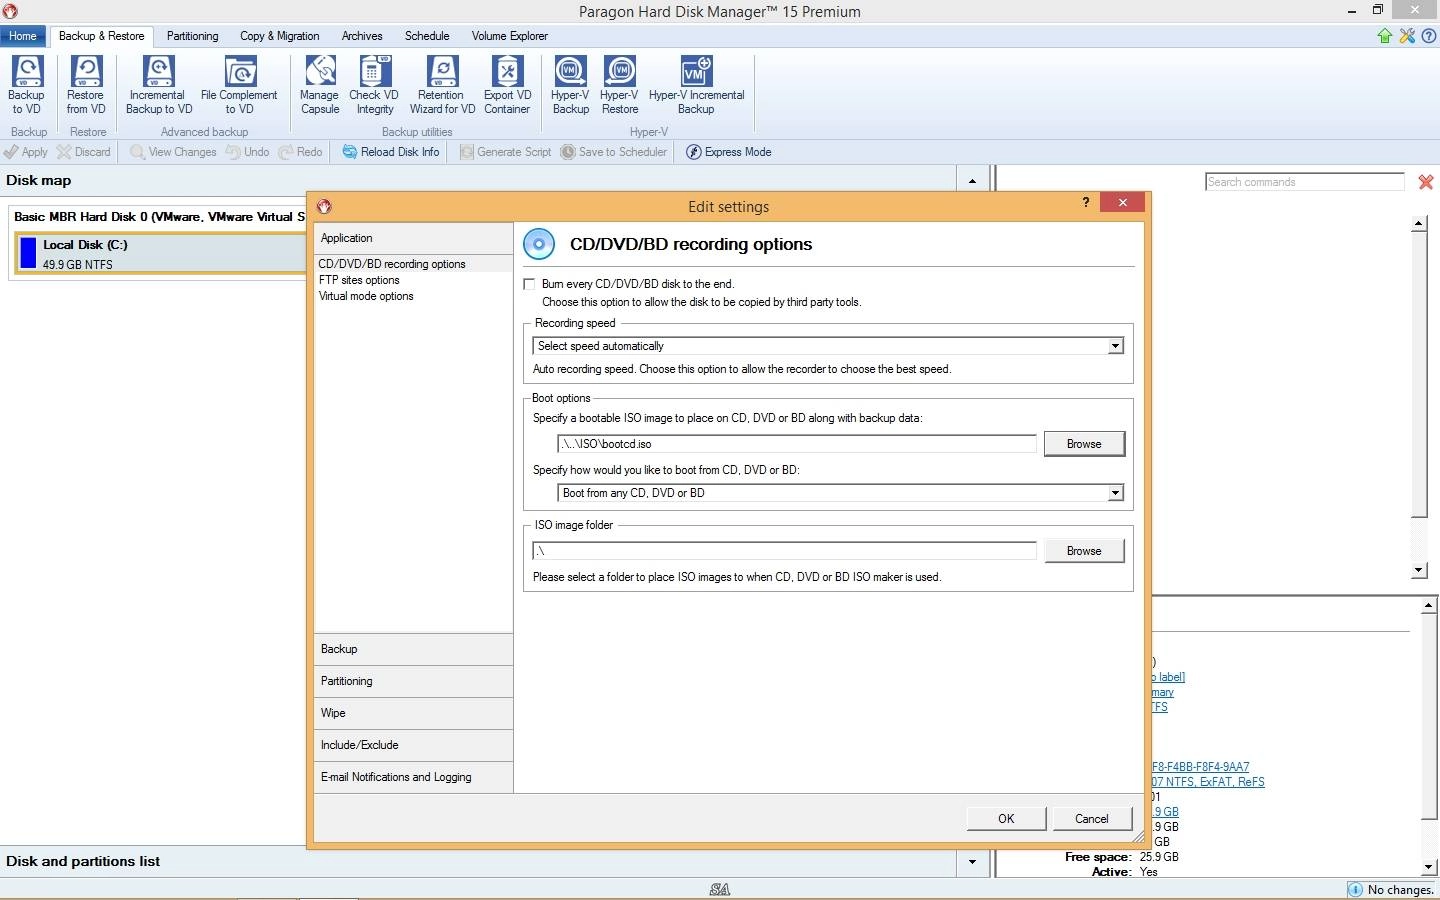Click Reload Disk Info

391,152
